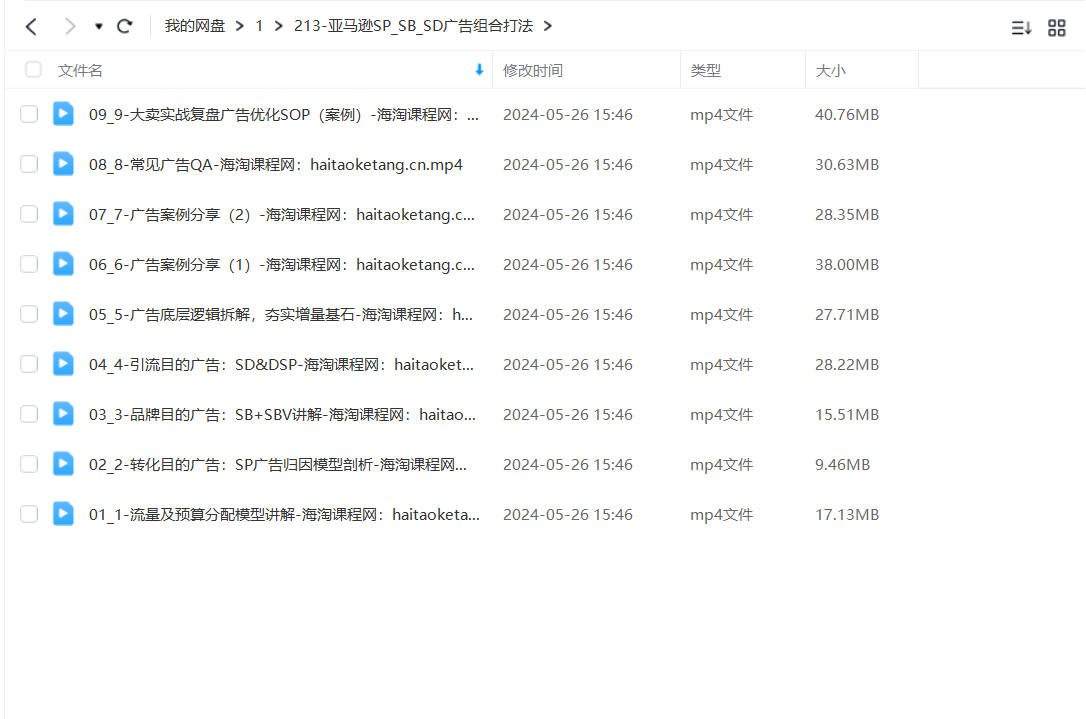The height and width of the screenshot is (719, 1086).
Task: Click video icon of 09_9-大卖实战复盘 file
Action: 63,114
